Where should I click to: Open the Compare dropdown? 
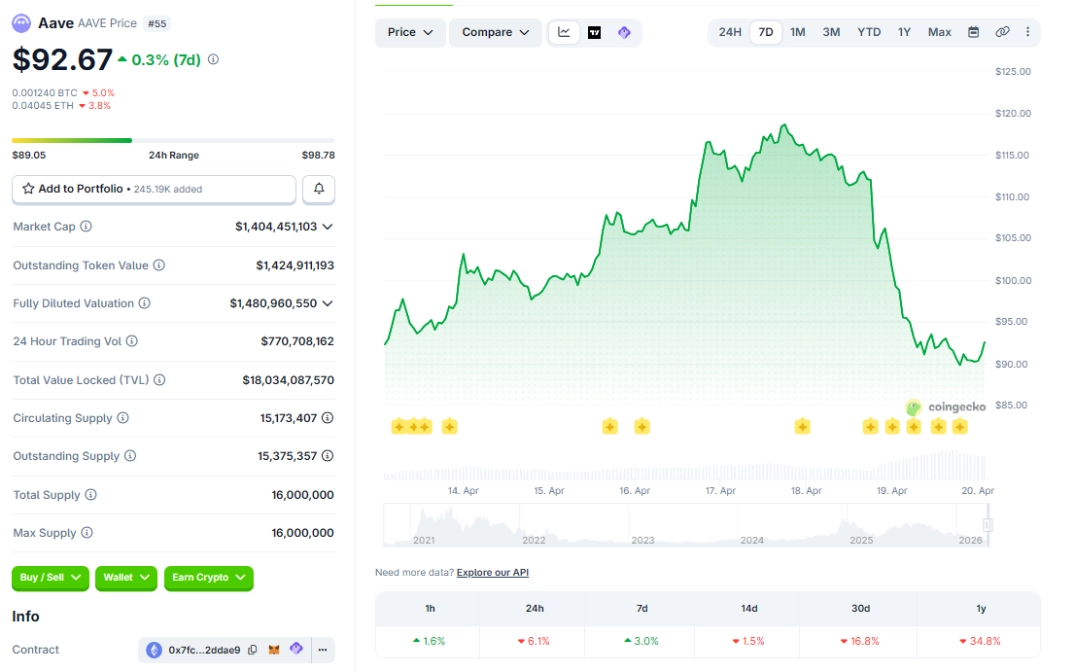(x=496, y=32)
